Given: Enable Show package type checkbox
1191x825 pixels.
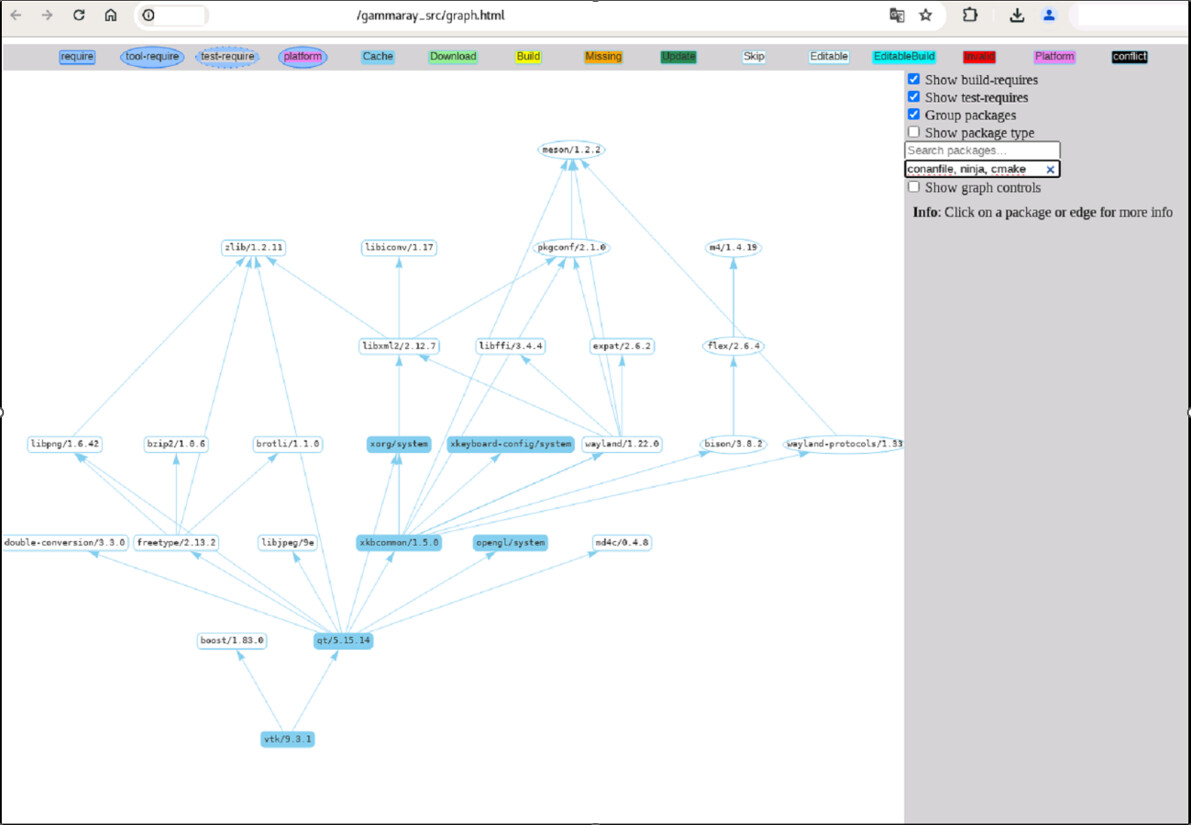Looking at the screenshot, I should (x=914, y=131).
